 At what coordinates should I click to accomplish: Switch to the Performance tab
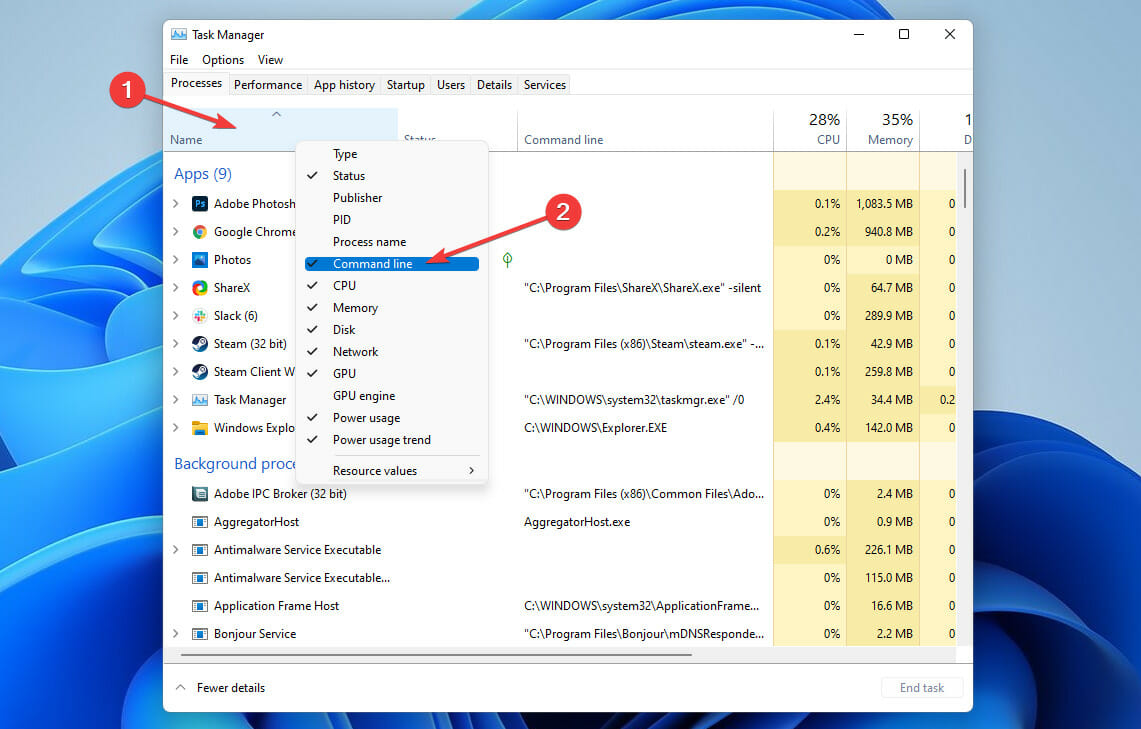pos(268,85)
